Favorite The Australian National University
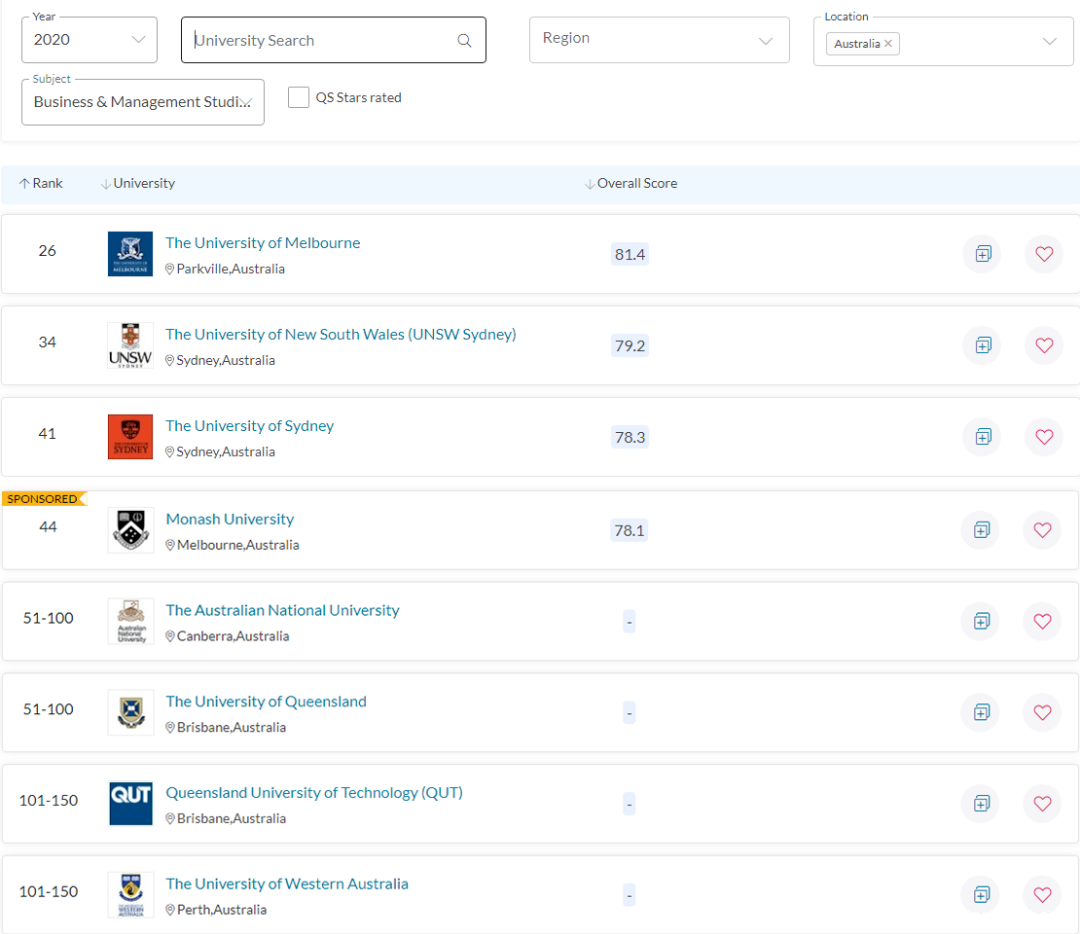Viewport: 1080px width, 934px height. click(x=1043, y=621)
